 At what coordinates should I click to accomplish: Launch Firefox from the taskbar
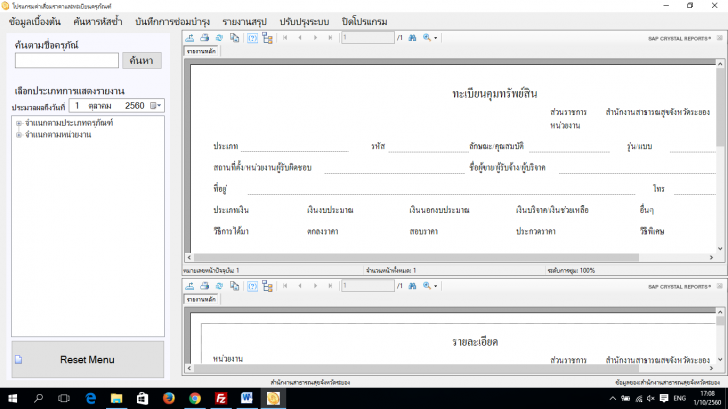[169, 398]
